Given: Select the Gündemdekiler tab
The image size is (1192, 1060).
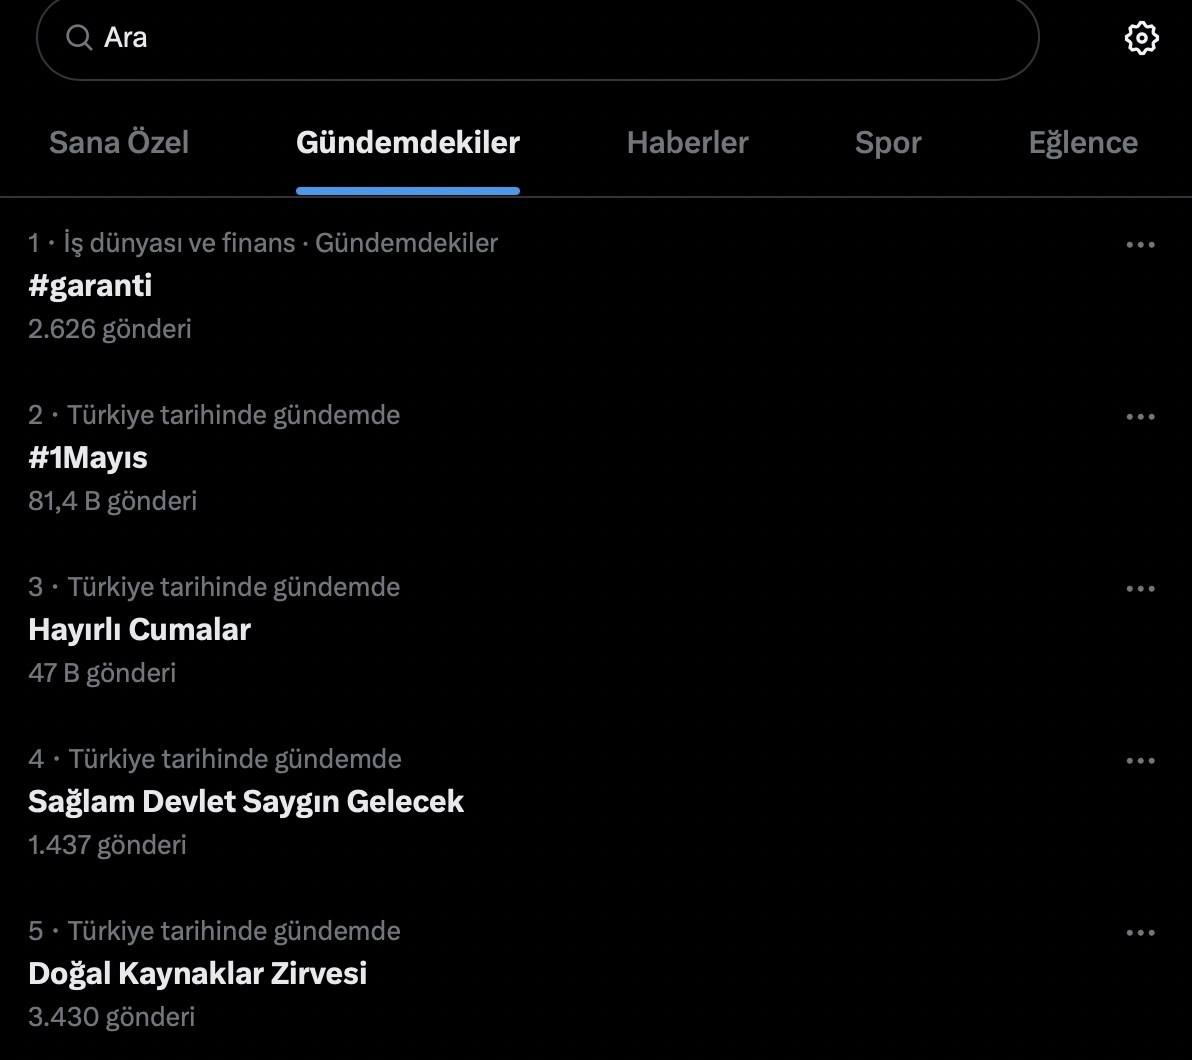Looking at the screenshot, I should point(408,142).
